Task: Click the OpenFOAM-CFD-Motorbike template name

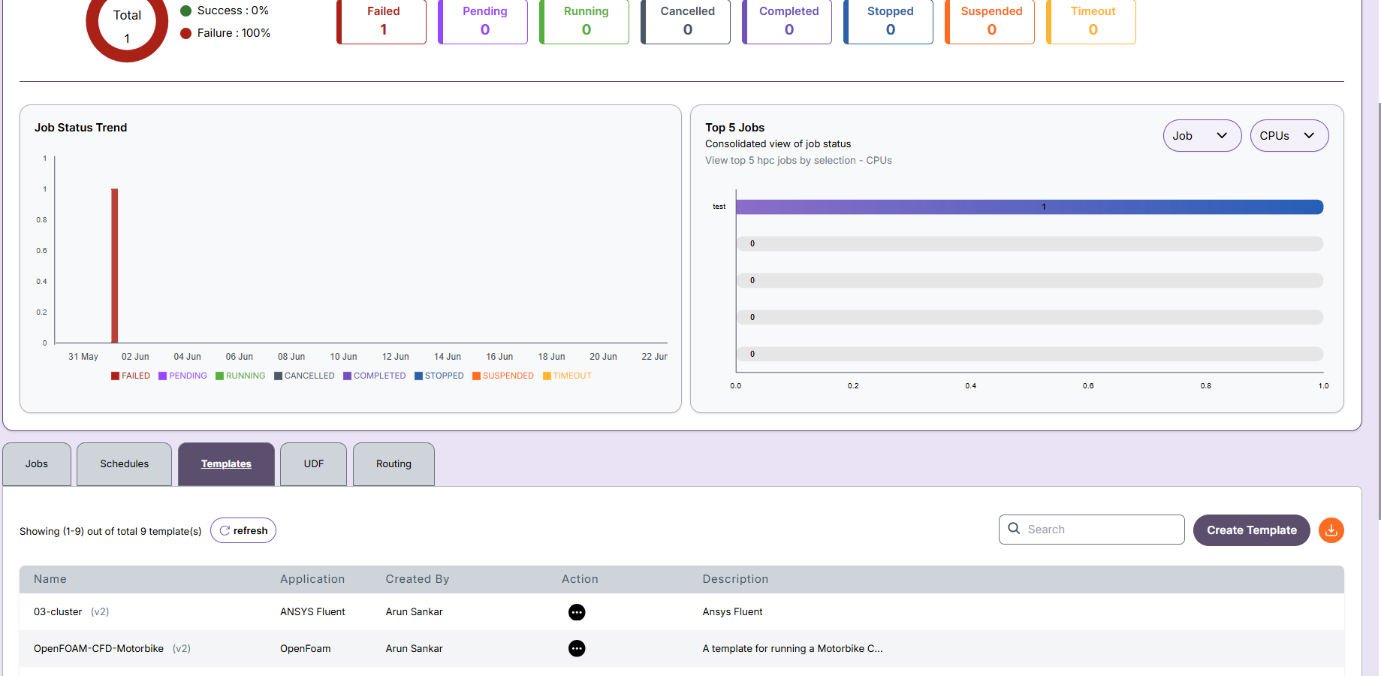Action: click(x=98, y=649)
